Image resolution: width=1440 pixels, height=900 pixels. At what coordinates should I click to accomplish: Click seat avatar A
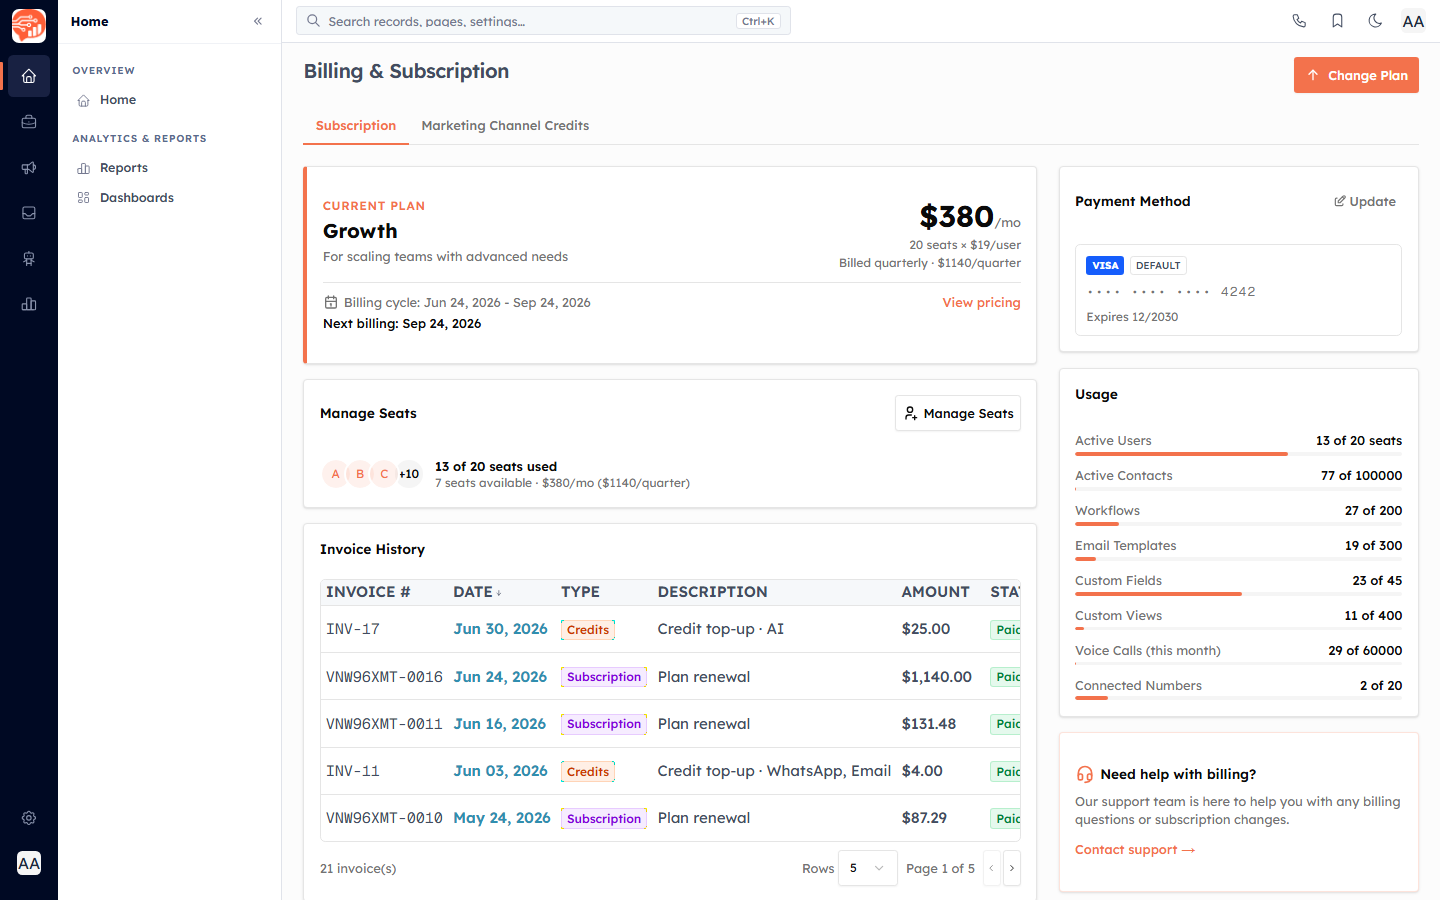335,474
